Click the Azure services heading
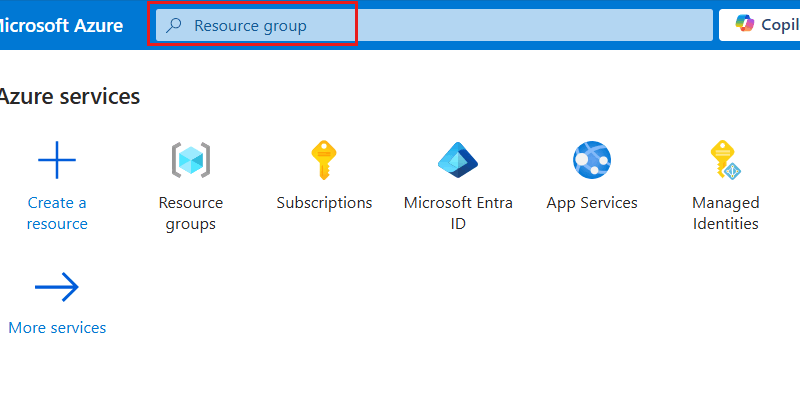 pyautogui.click(x=68, y=97)
